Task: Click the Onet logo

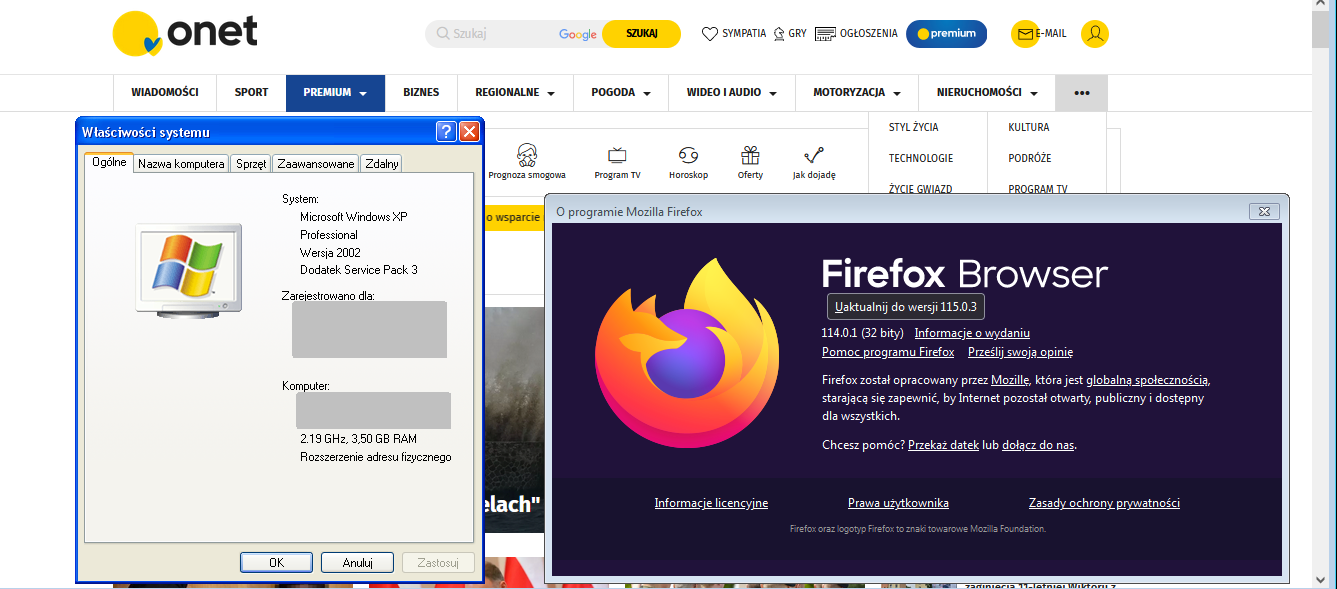Action: 185,34
